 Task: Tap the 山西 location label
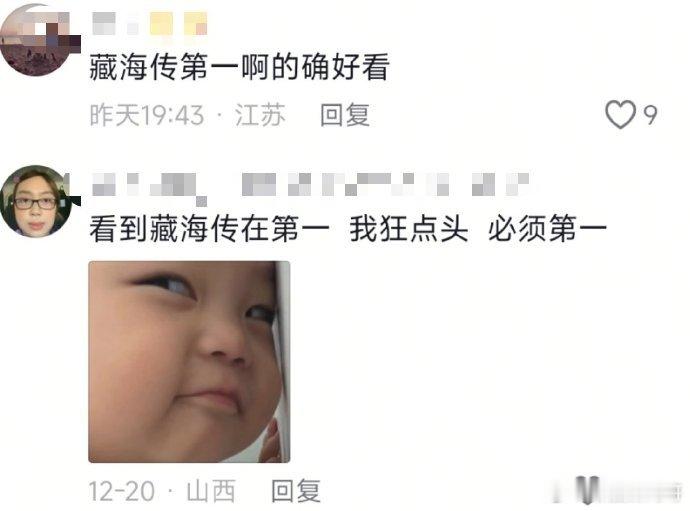tap(211, 491)
